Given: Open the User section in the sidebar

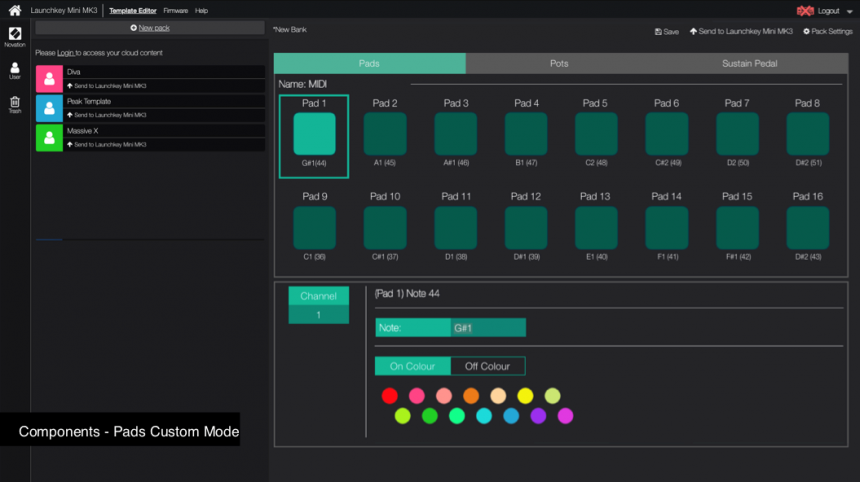Looking at the screenshot, I should point(15,70).
